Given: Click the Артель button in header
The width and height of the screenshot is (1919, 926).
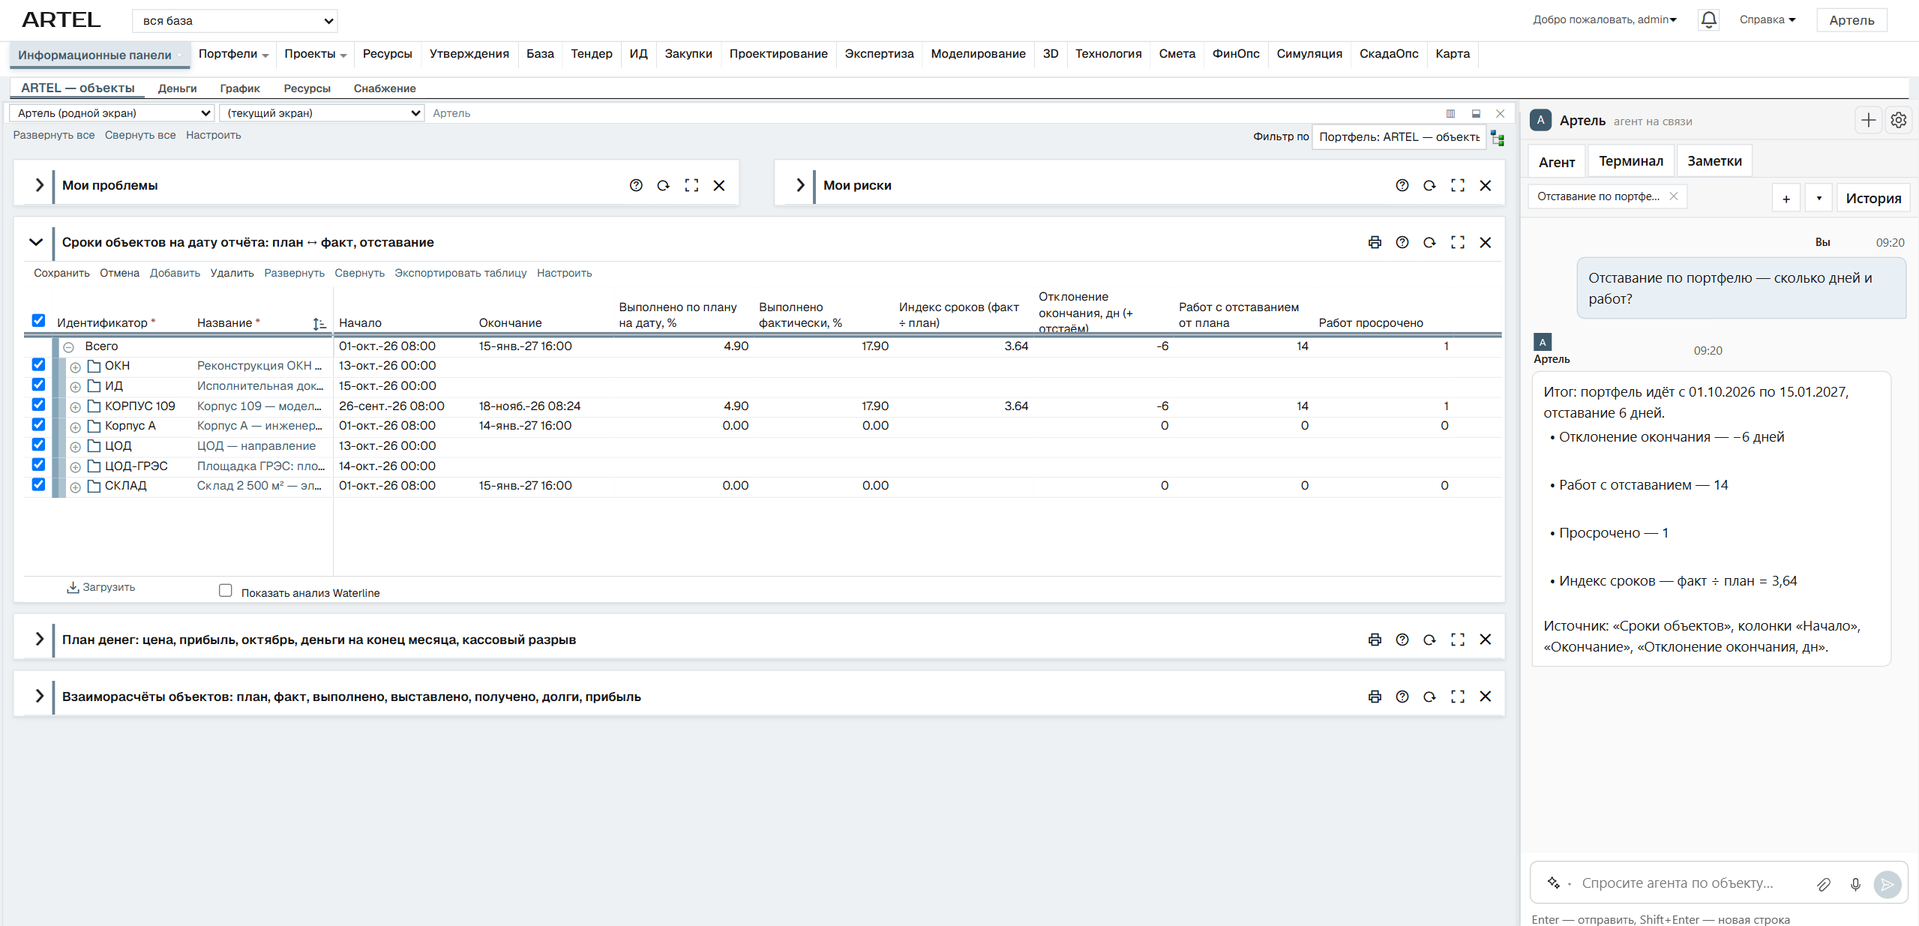Looking at the screenshot, I should point(1852,20).
